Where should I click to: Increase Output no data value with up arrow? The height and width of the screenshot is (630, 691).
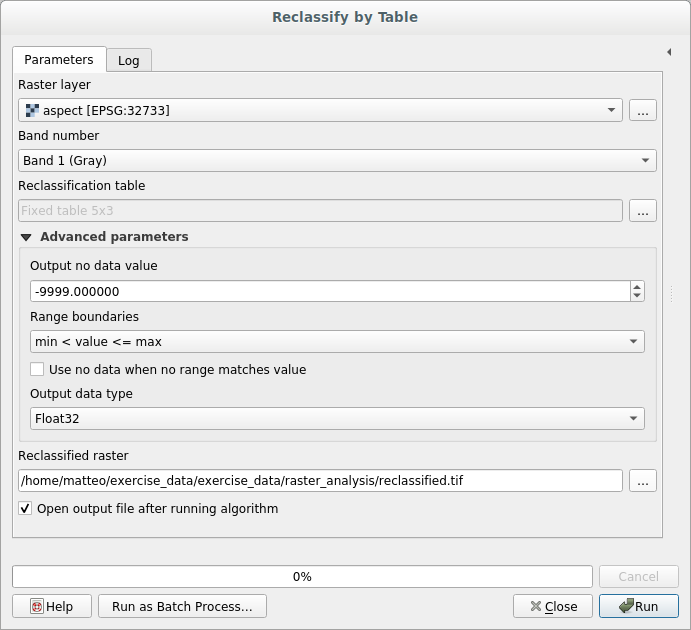[x=637, y=286]
